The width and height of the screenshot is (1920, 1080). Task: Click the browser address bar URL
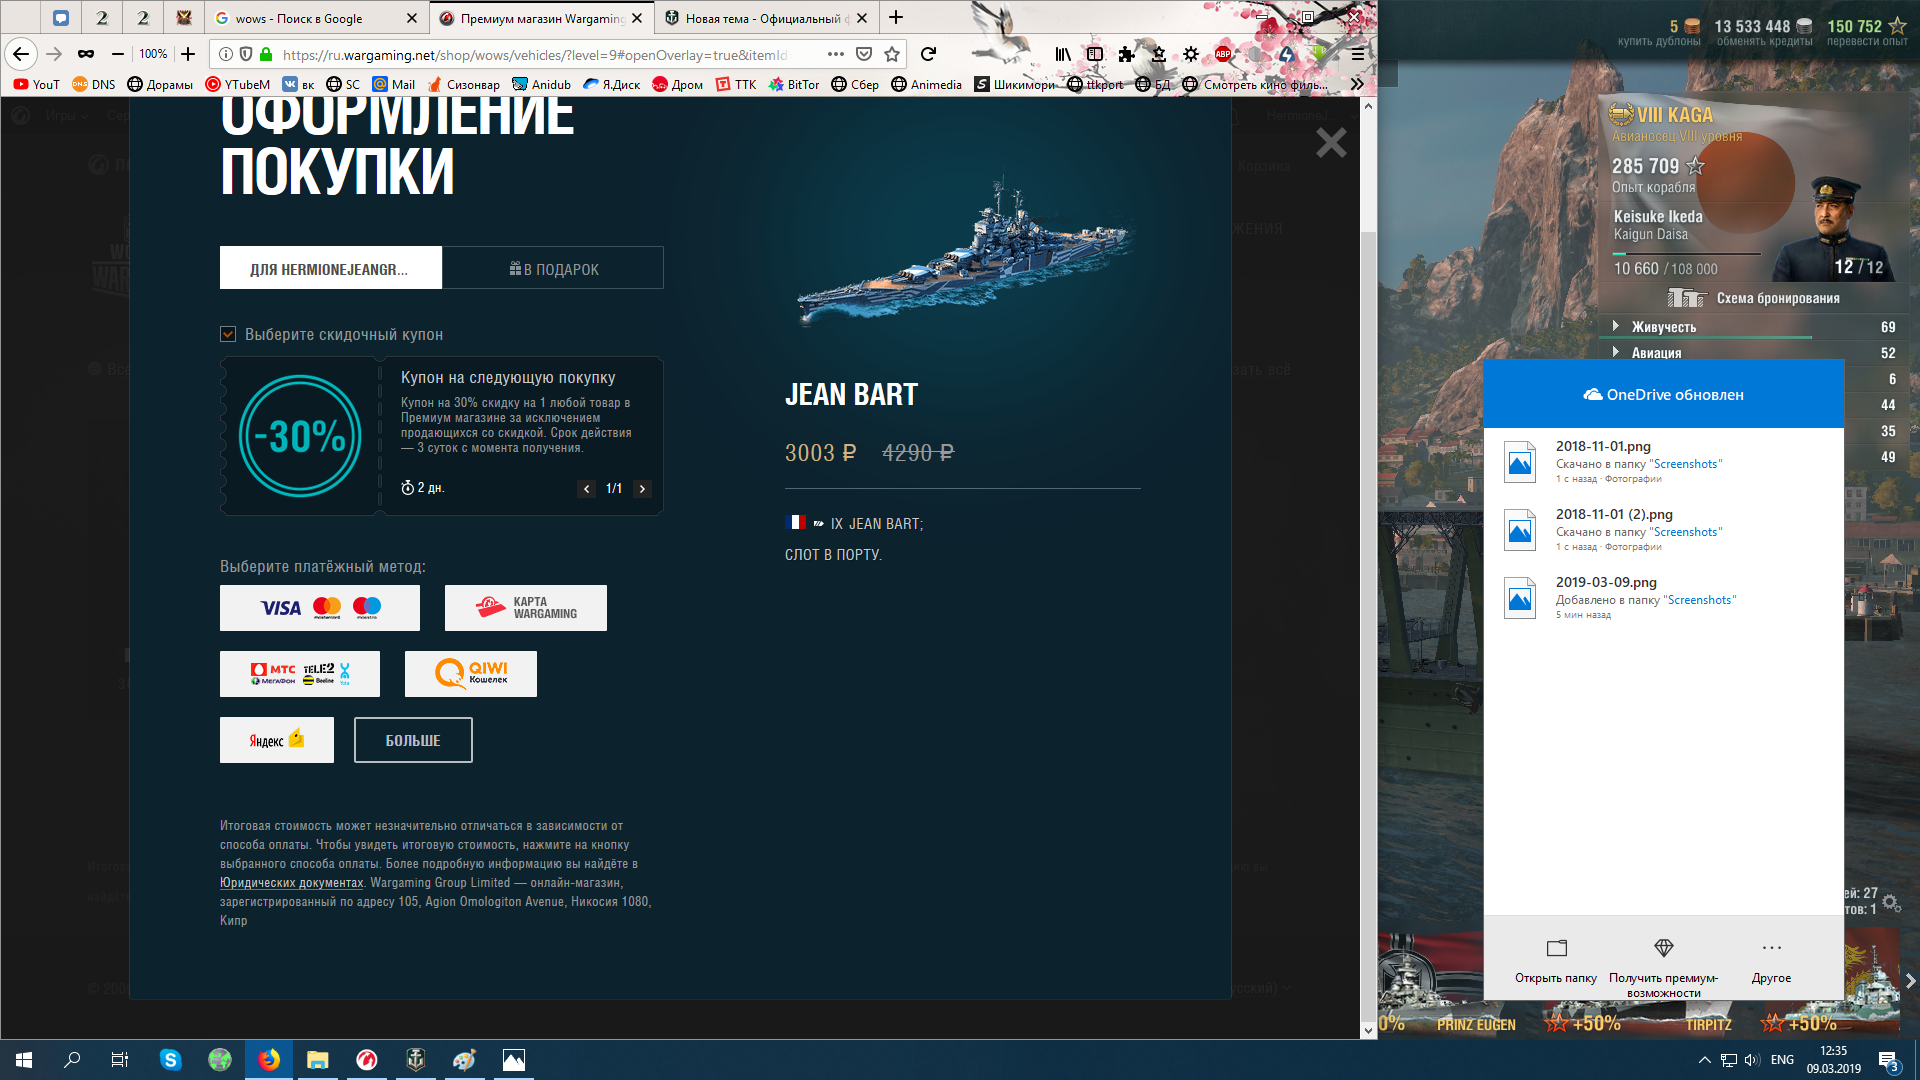click(x=535, y=55)
